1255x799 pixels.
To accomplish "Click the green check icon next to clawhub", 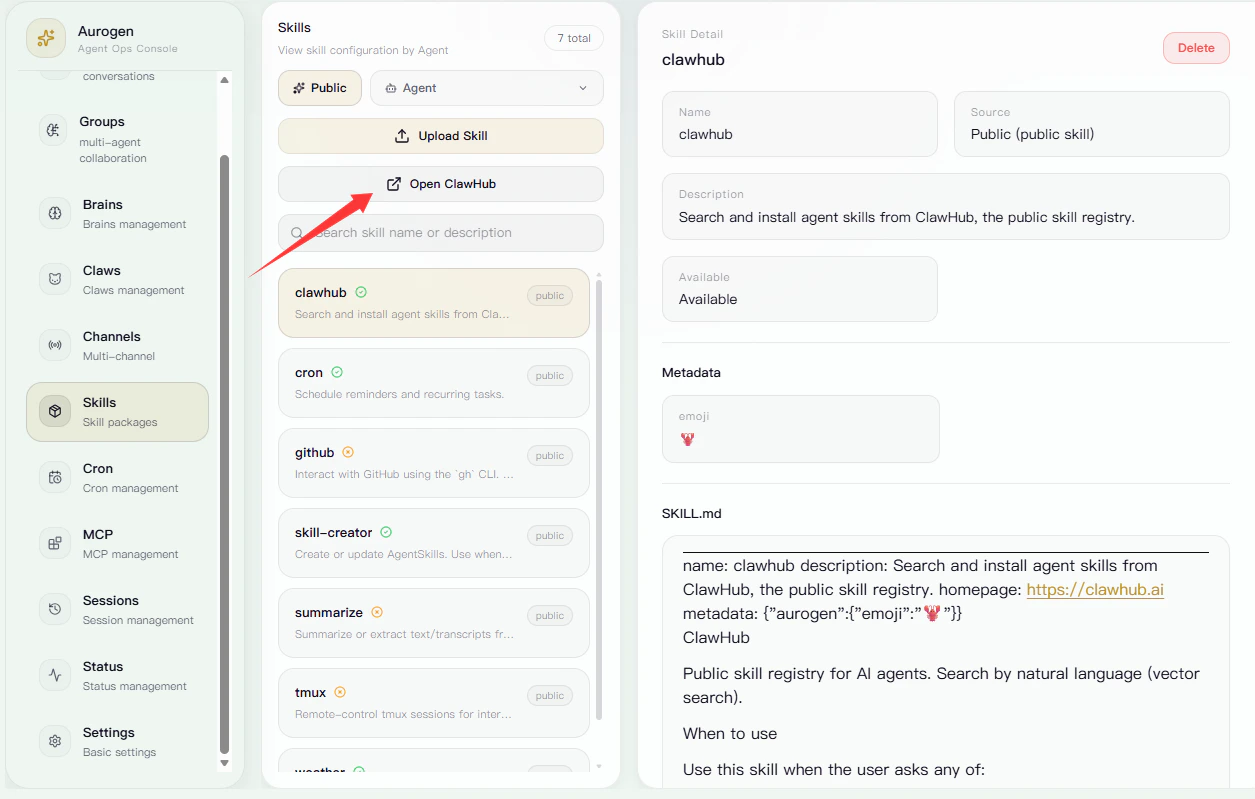I will click(x=361, y=292).
